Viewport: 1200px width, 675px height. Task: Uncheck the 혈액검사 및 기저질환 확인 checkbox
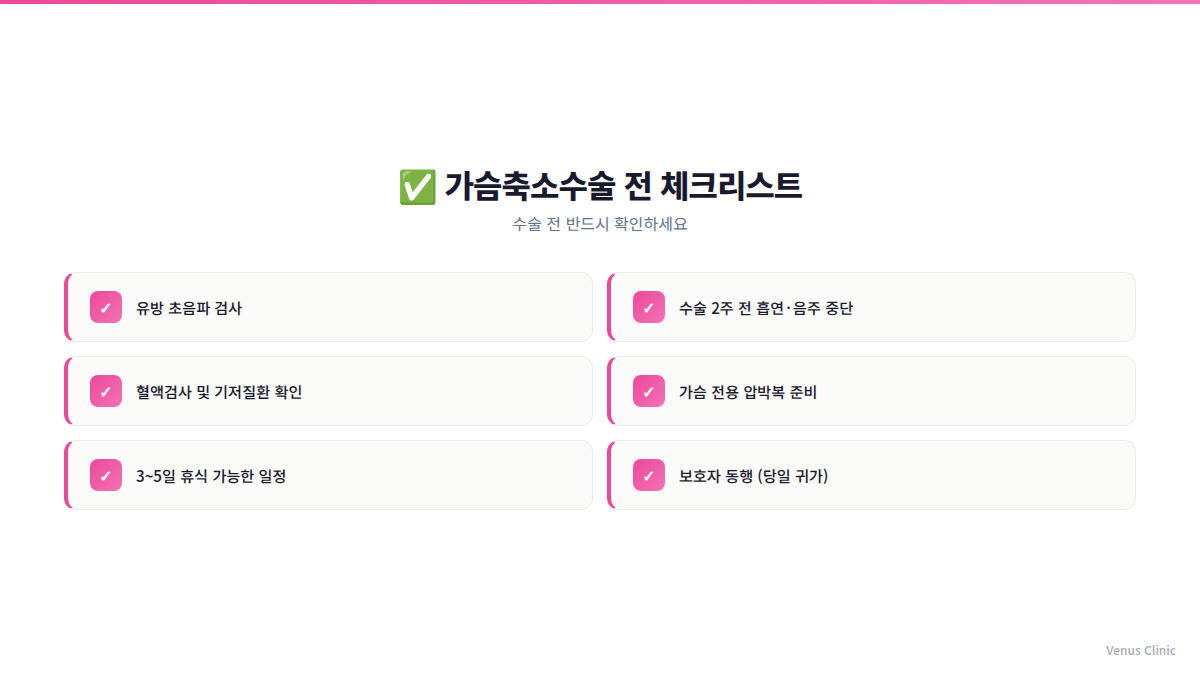click(x=106, y=391)
